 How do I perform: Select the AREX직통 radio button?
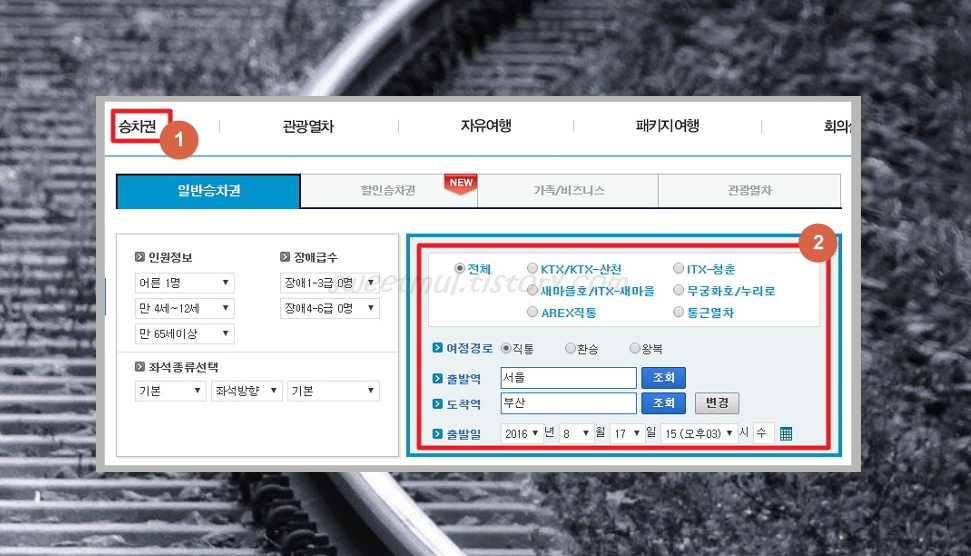pyautogui.click(x=532, y=311)
